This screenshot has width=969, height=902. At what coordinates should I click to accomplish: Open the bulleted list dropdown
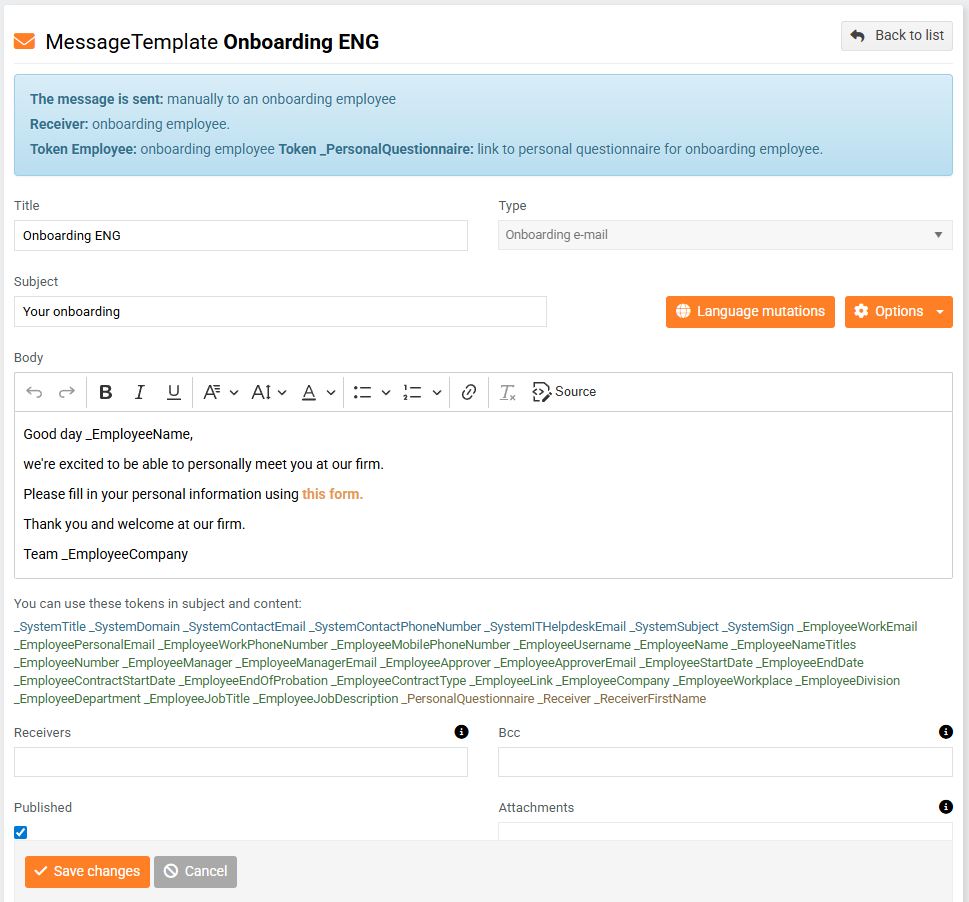371,392
